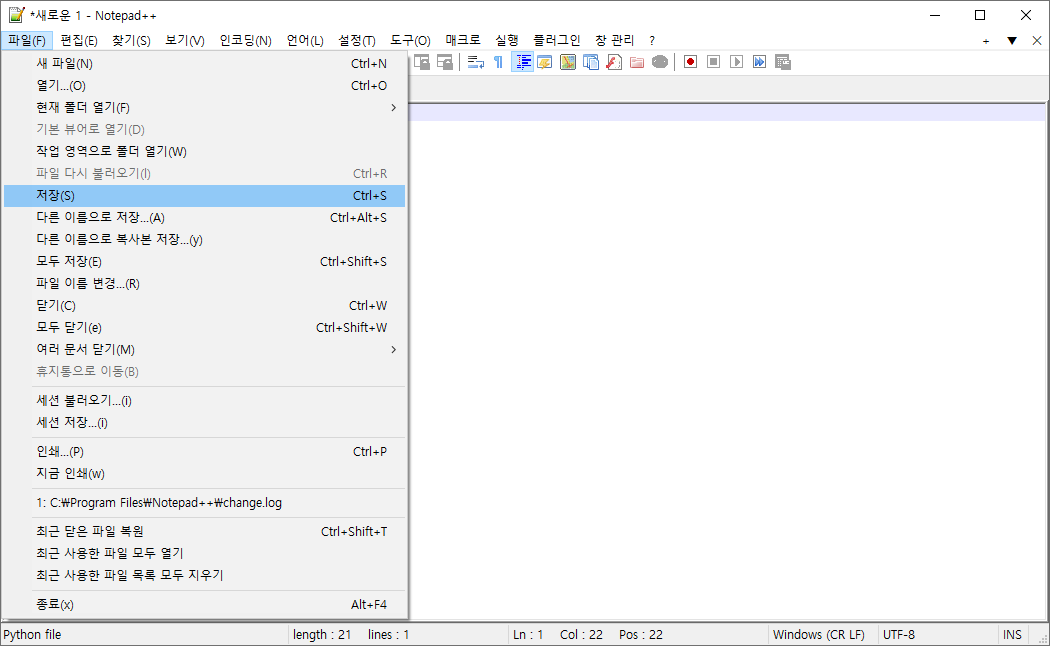The height and width of the screenshot is (646, 1050).
Task: Open the ? help menu
Action: tap(652, 41)
